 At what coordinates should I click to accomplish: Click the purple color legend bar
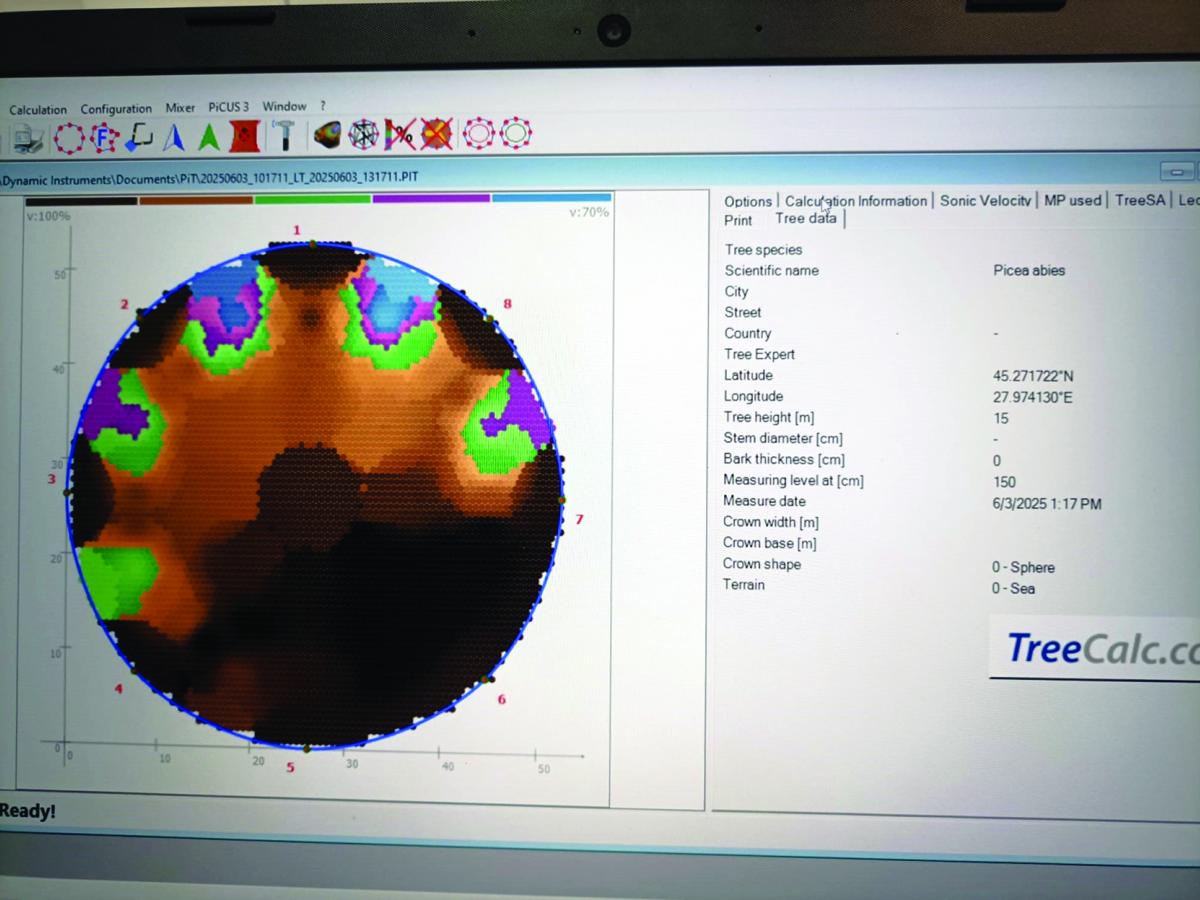431,199
